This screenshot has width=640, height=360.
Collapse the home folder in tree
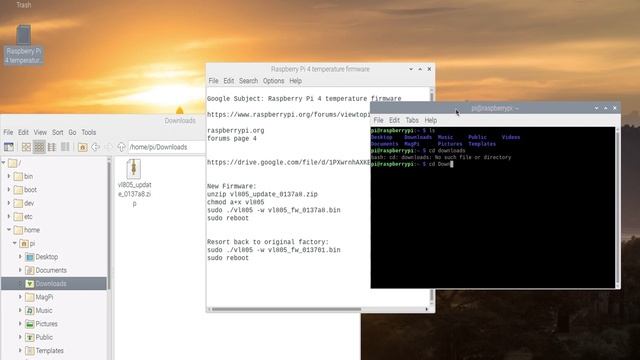click(x=9, y=230)
